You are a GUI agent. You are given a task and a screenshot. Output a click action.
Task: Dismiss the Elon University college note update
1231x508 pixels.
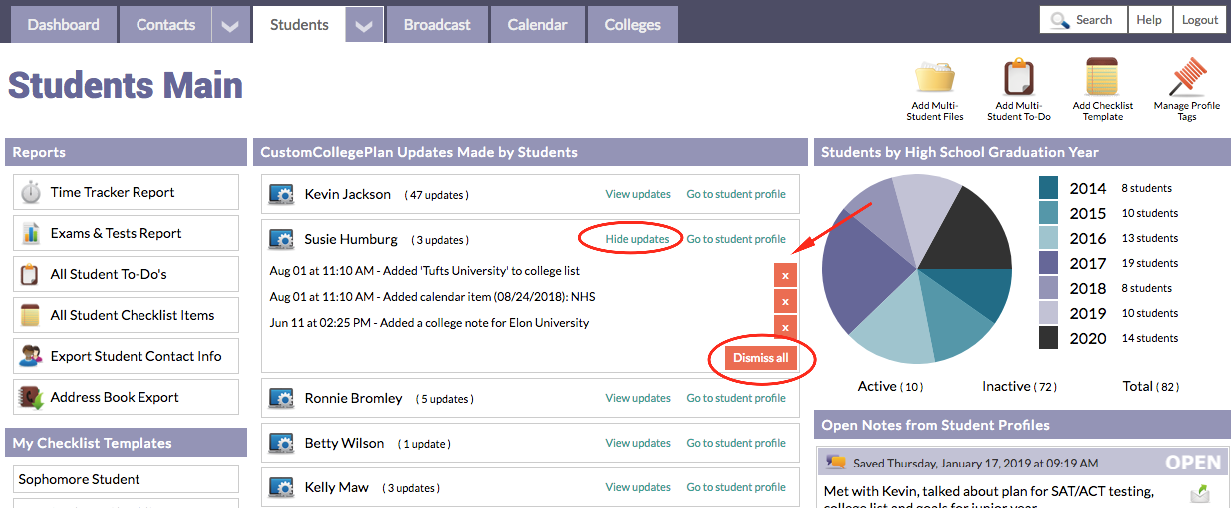click(785, 327)
